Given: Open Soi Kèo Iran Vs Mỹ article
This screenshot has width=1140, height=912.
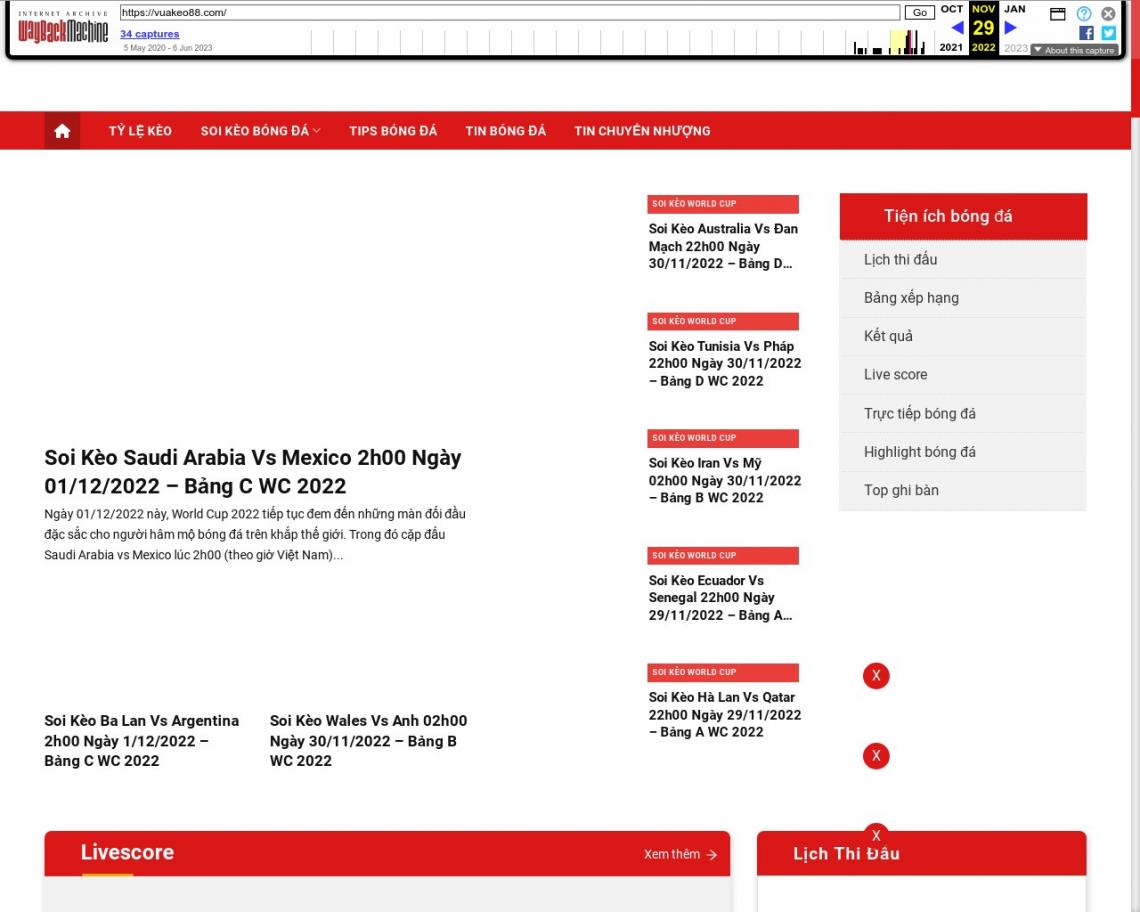Looking at the screenshot, I should click(724, 480).
